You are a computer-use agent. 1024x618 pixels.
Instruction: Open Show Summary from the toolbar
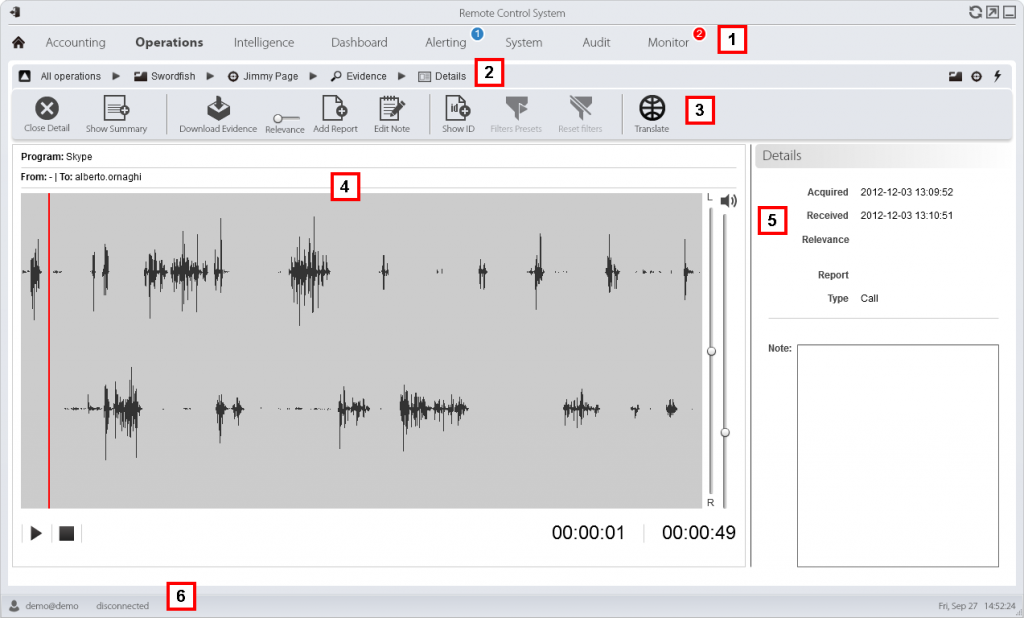[x=116, y=108]
